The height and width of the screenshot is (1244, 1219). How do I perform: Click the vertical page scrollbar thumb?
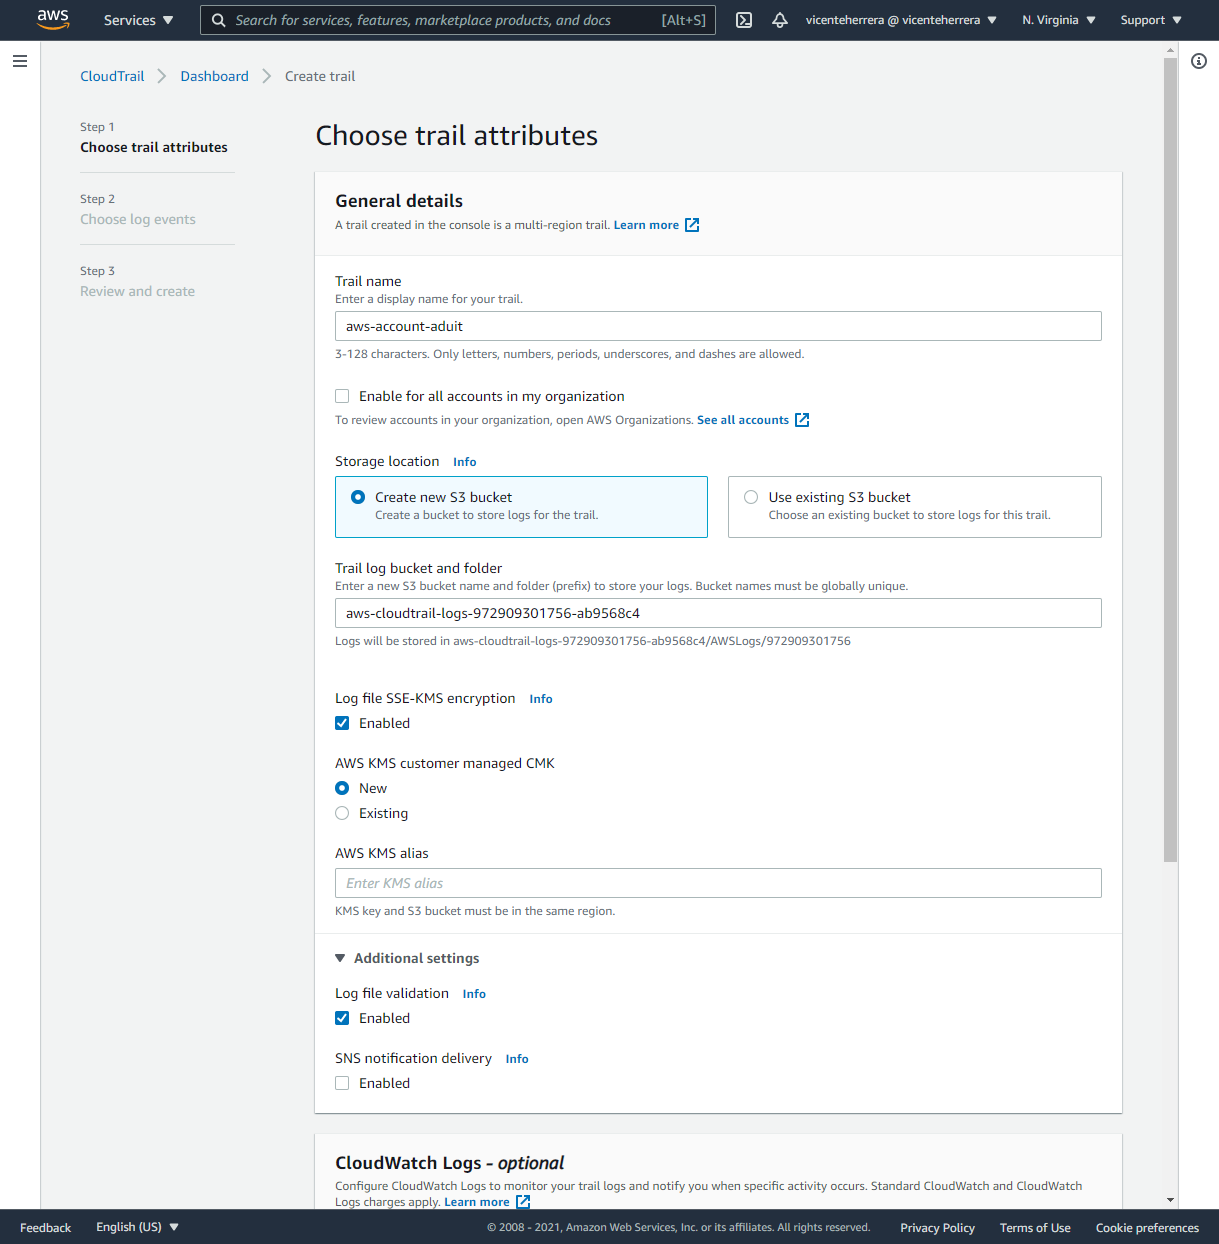[1170, 460]
